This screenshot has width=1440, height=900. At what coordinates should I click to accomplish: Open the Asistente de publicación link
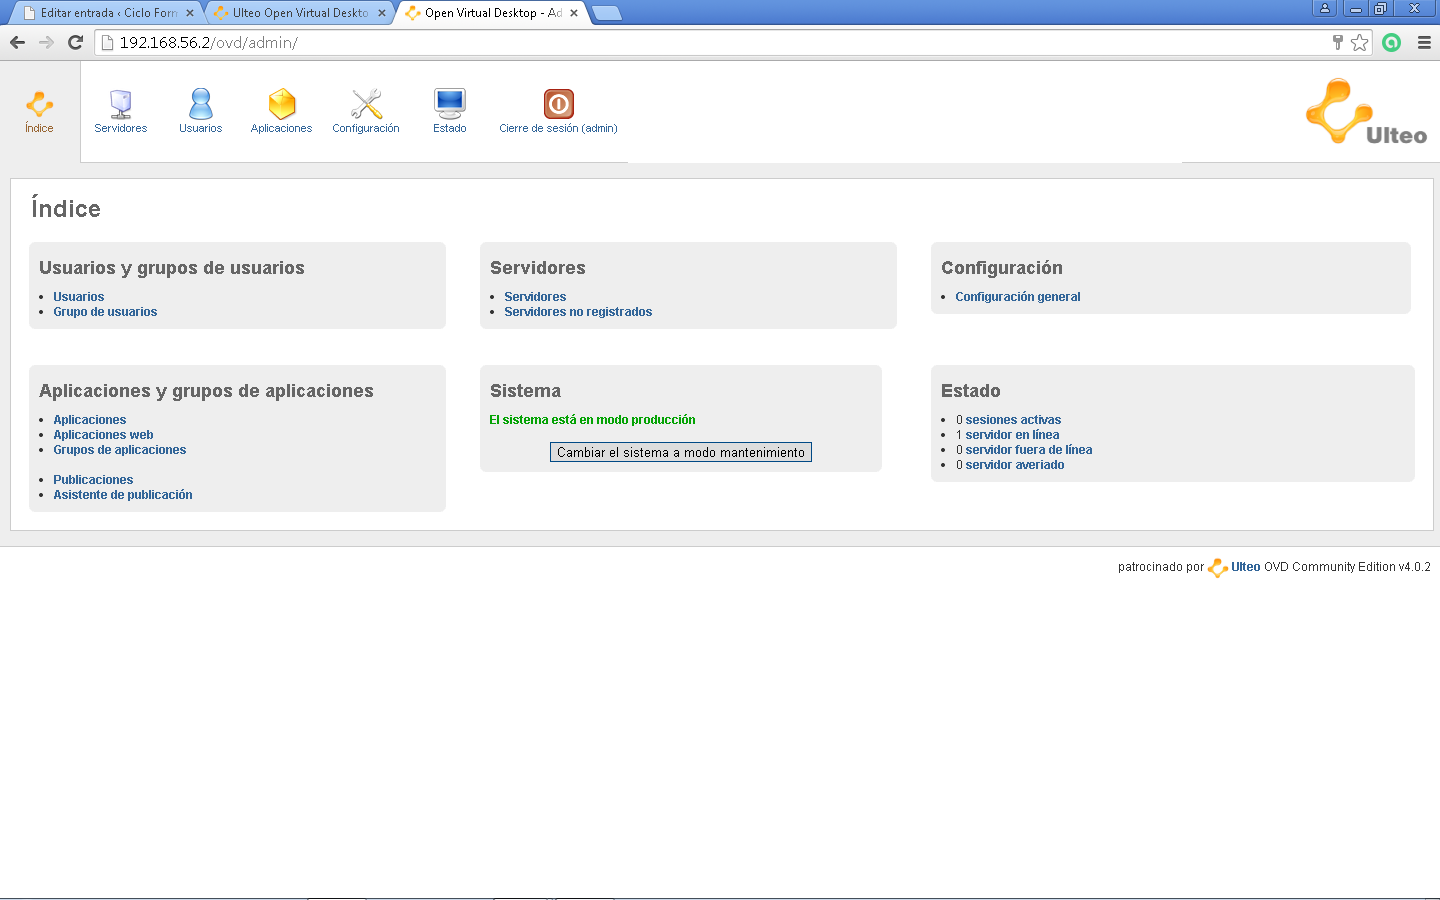pos(122,495)
